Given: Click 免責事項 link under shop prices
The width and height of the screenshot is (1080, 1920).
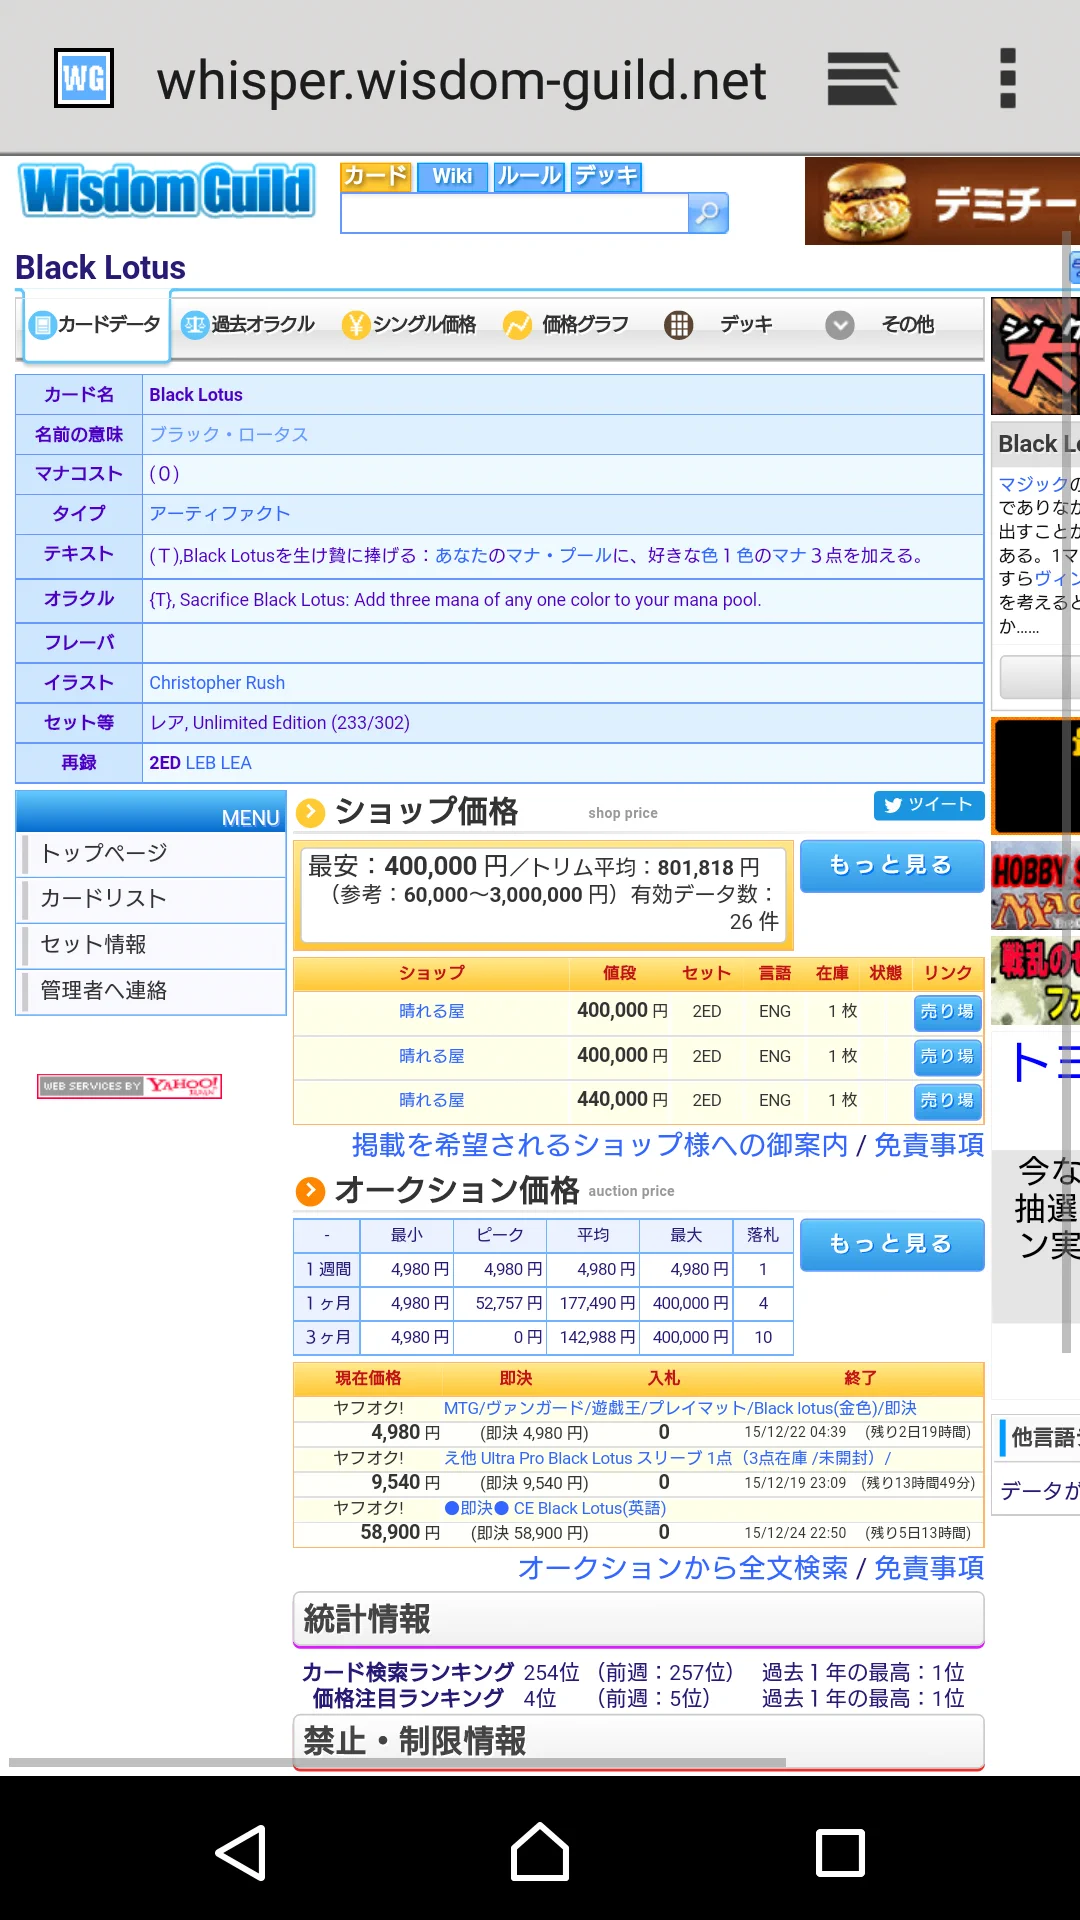Looking at the screenshot, I should coord(929,1145).
